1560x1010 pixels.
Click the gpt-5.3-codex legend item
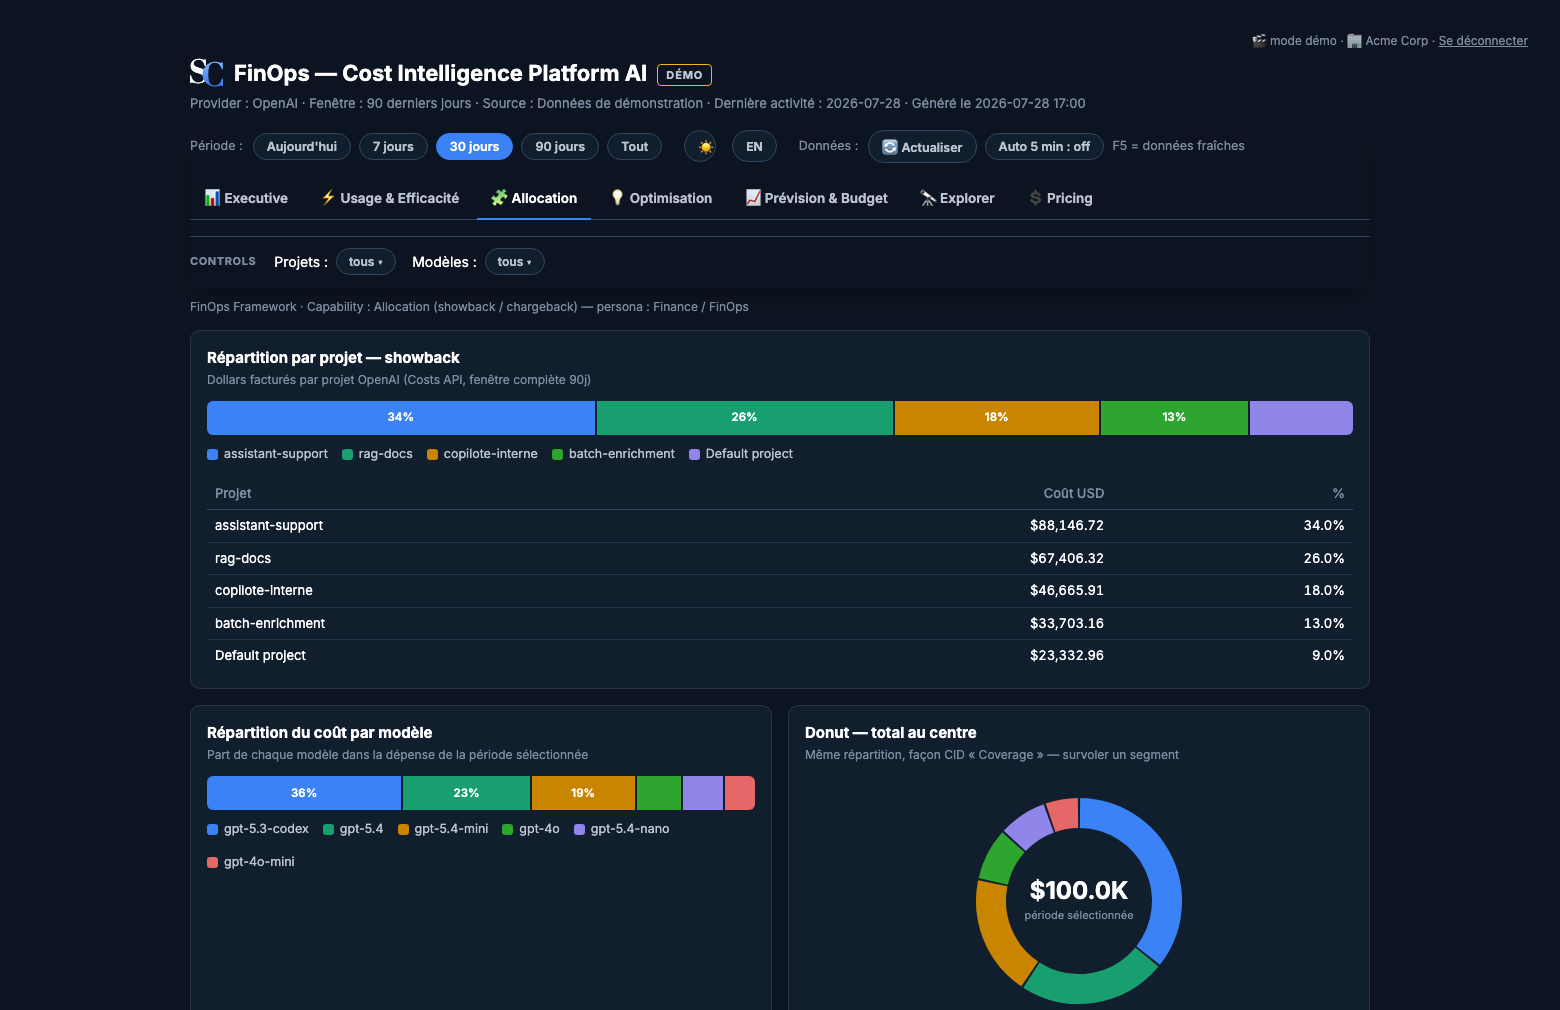click(258, 829)
